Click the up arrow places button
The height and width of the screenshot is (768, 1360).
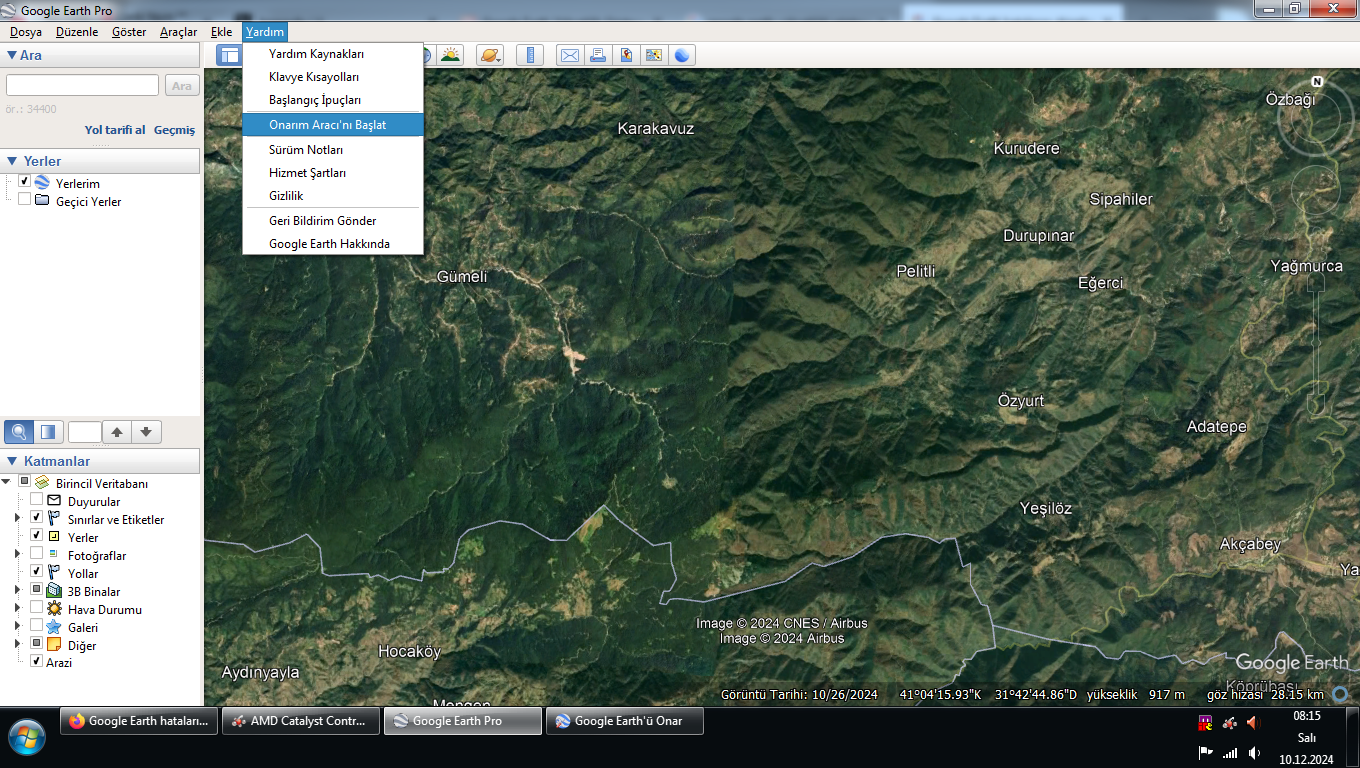[117, 432]
